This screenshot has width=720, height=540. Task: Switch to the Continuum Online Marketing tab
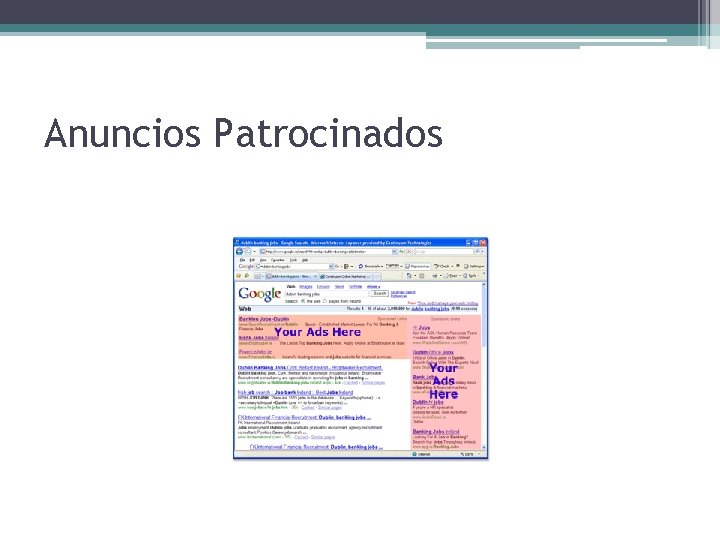tap(346, 276)
